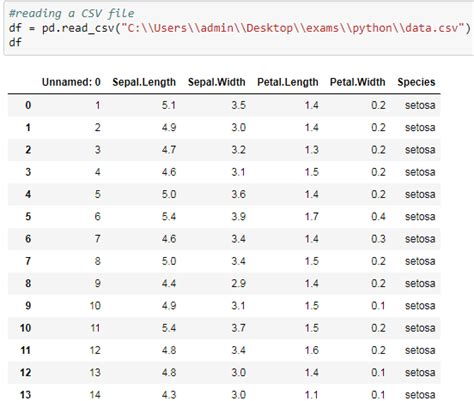Click row index 0 label
This screenshot has width=474, height=401.
click(28, 105)
